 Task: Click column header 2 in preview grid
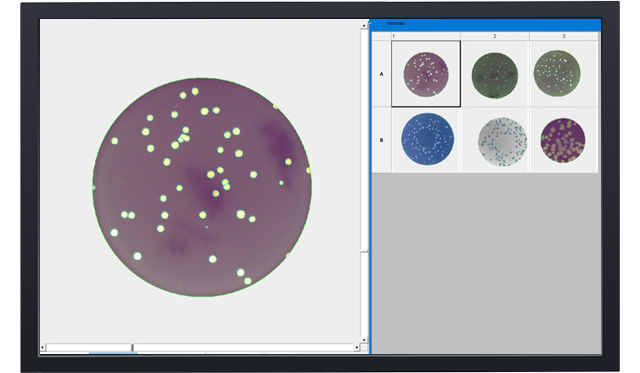click(x=495, y=36)
